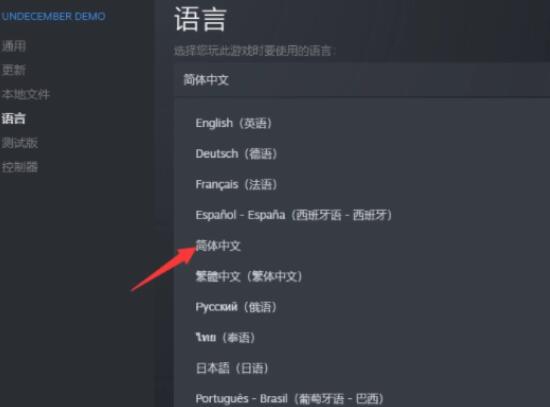Select Deutsch (德语) language option
Image resolution: width=550 pixels, height=407 pixels.
point(236,154)
